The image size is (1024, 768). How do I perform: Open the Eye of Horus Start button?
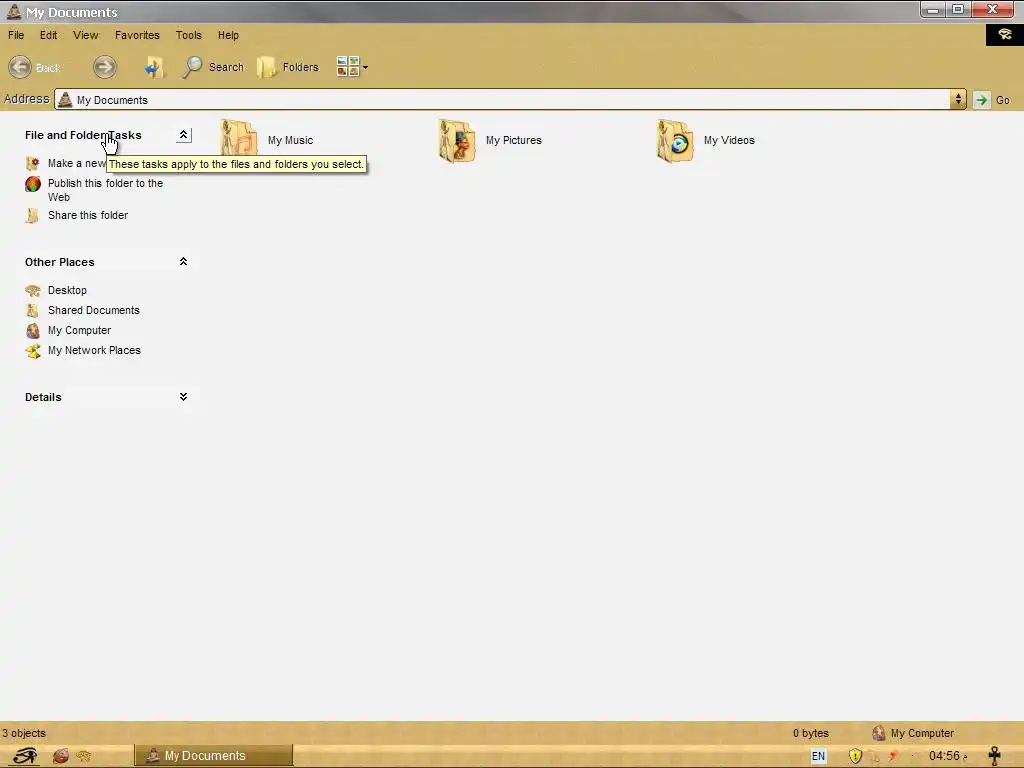click(25, 756)
